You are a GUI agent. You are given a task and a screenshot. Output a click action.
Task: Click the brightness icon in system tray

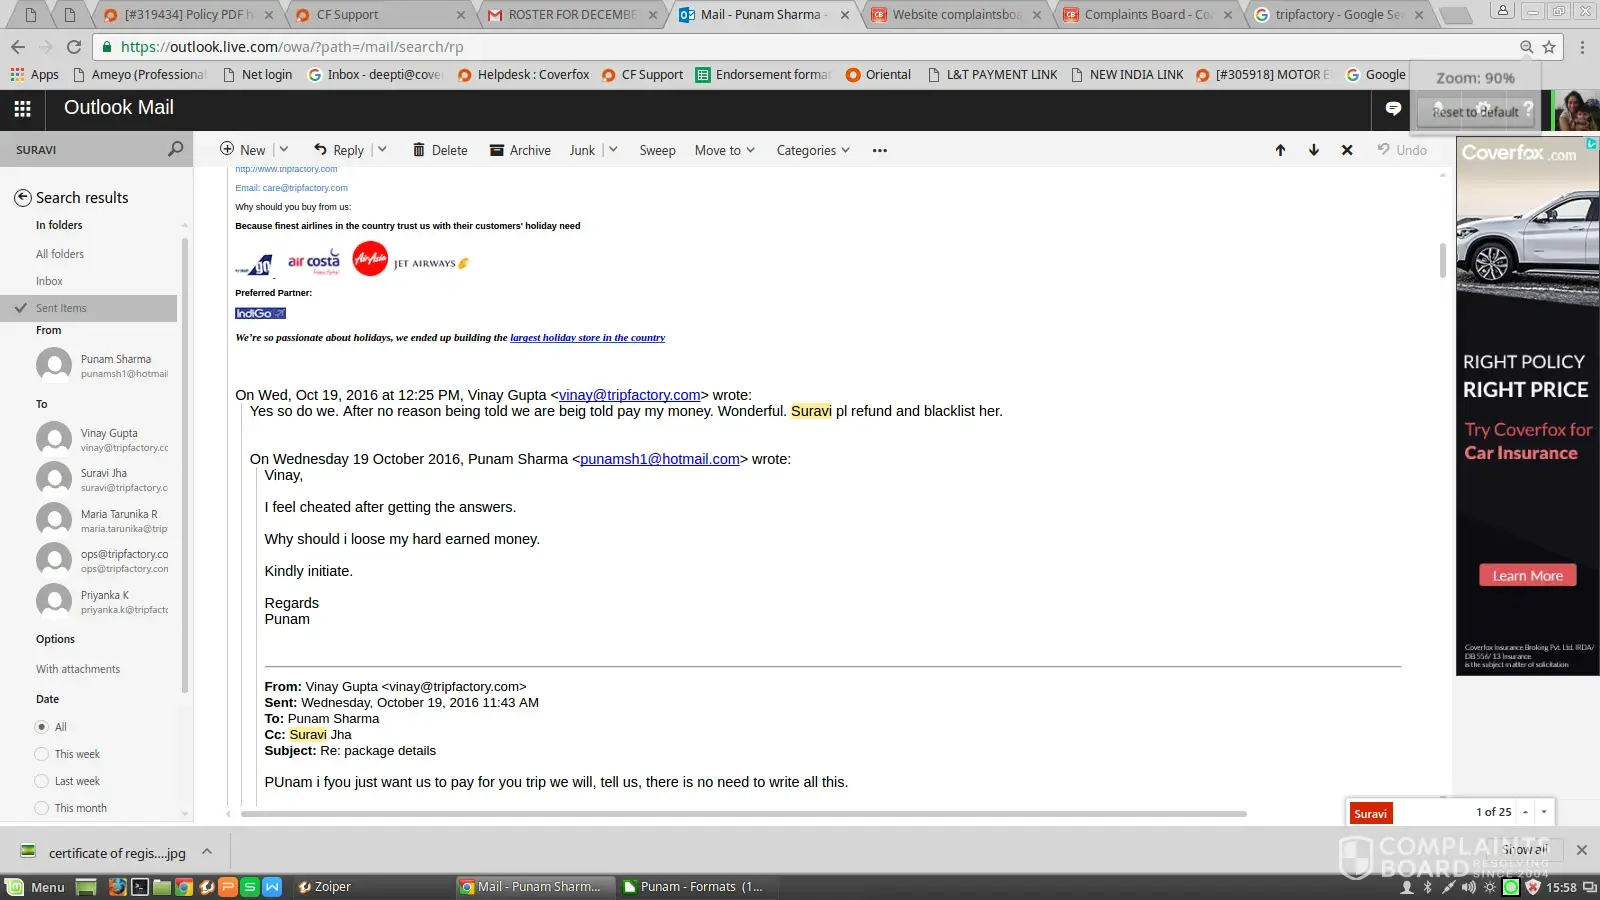pos(1490,887)
